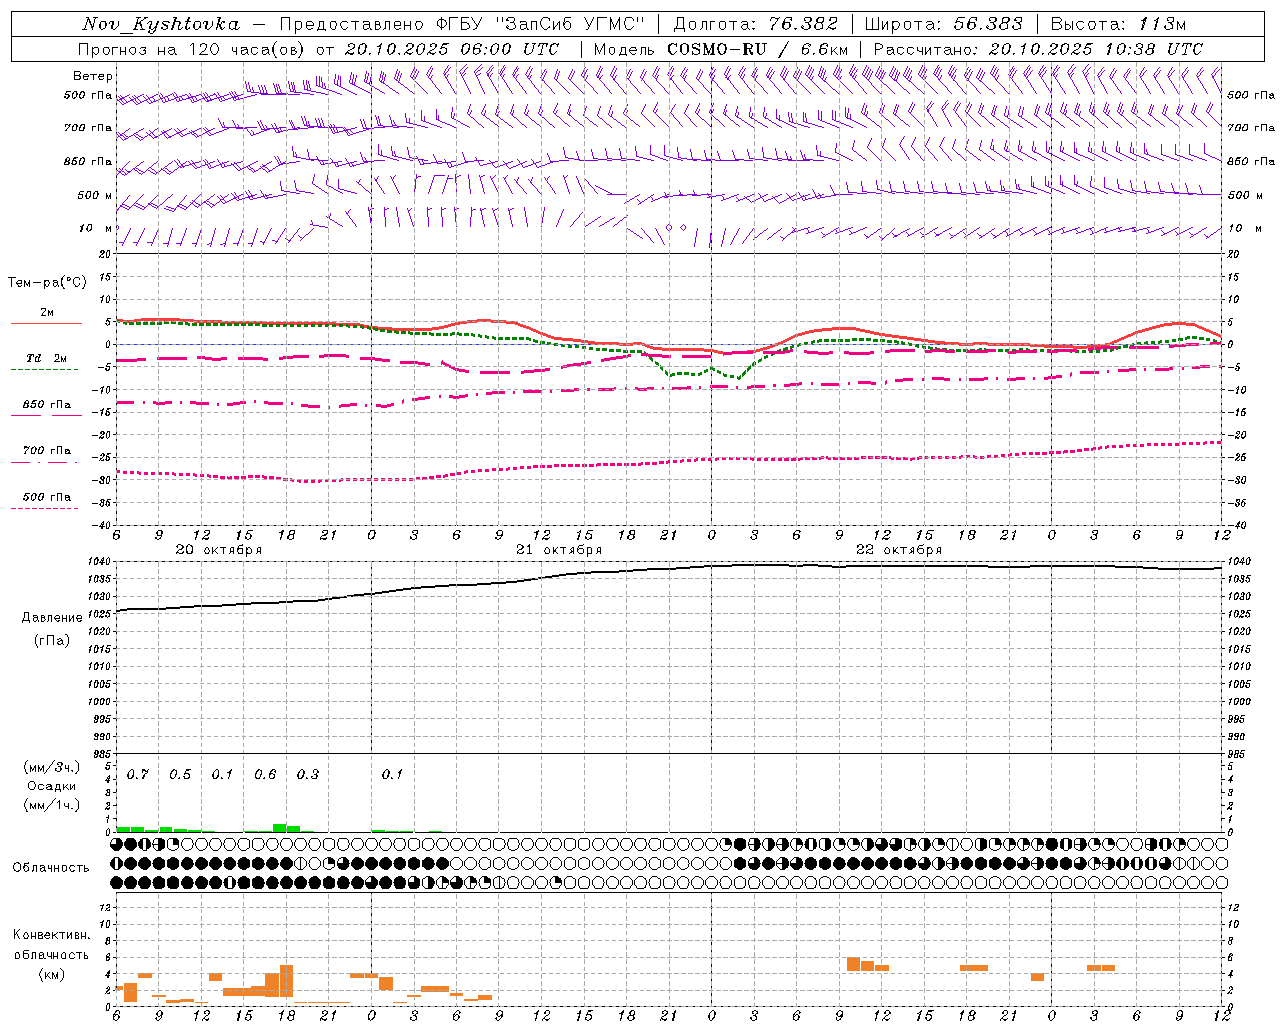
Task: Click the grid resolution 6.6км
Action: 824,49
